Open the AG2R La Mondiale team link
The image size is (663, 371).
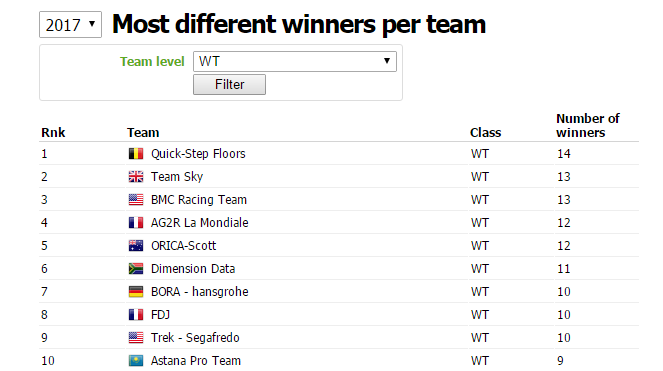pos(200,223)
